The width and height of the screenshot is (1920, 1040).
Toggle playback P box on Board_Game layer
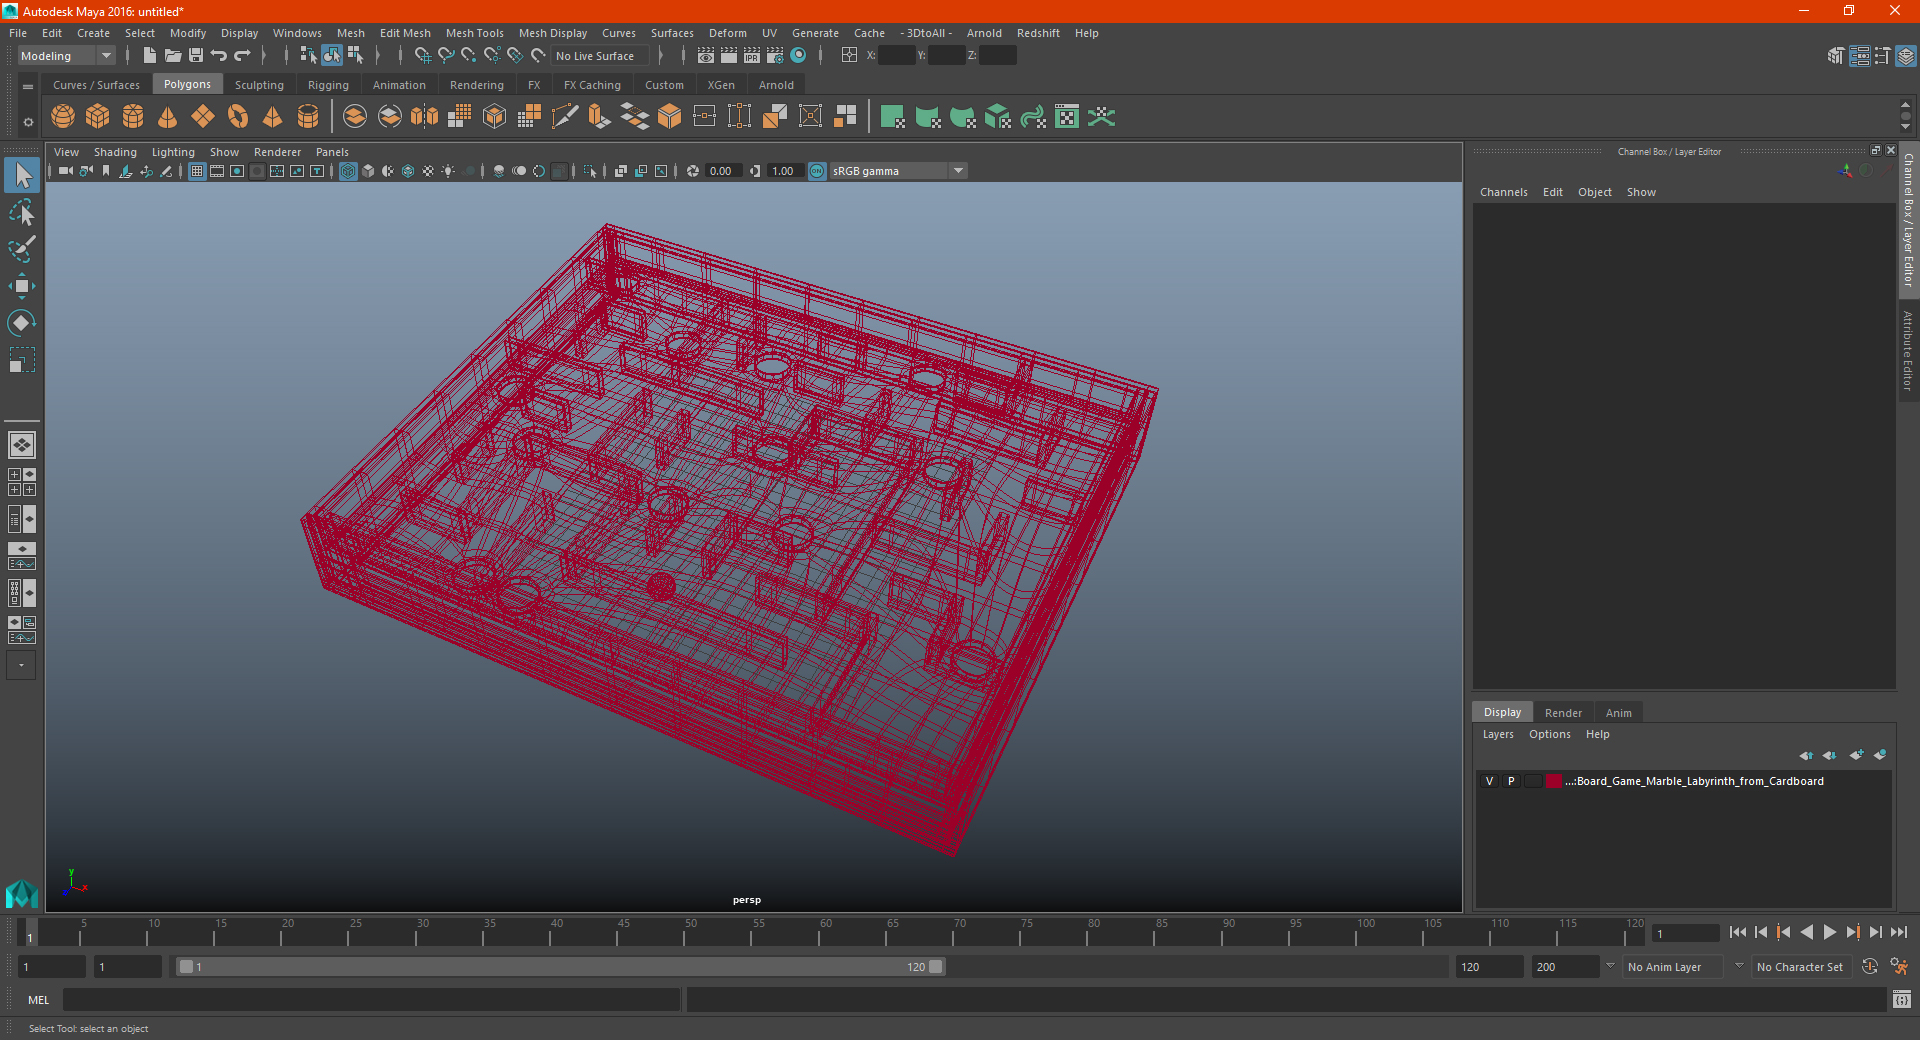pos(1511,781)
